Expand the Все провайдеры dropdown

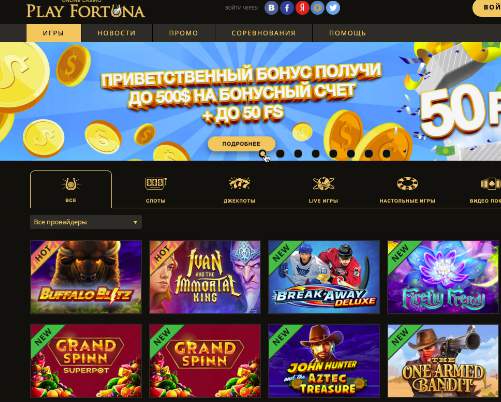[86, 222]
